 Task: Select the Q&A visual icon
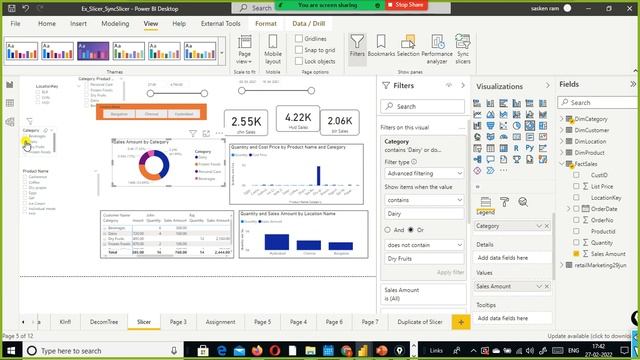tap(490, 160)
